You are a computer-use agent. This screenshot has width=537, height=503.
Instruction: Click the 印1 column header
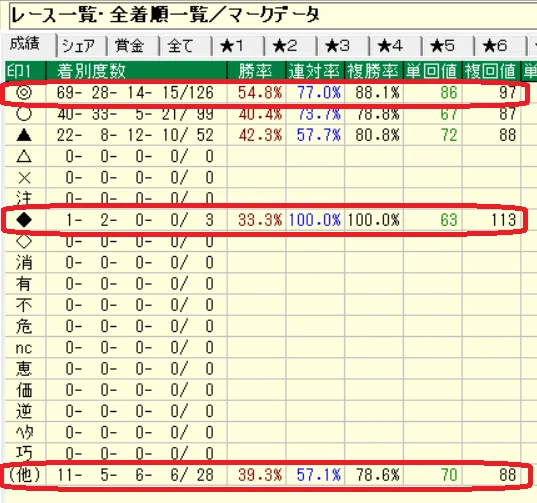[x=25, y=71]
